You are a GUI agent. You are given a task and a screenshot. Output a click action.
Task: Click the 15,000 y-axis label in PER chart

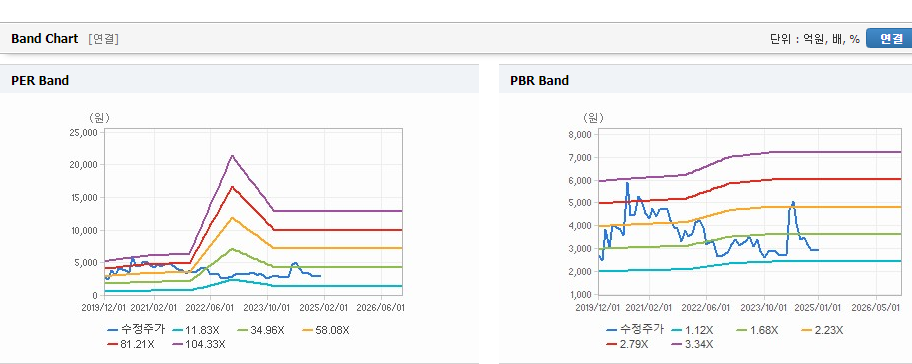tap(84, 198)
